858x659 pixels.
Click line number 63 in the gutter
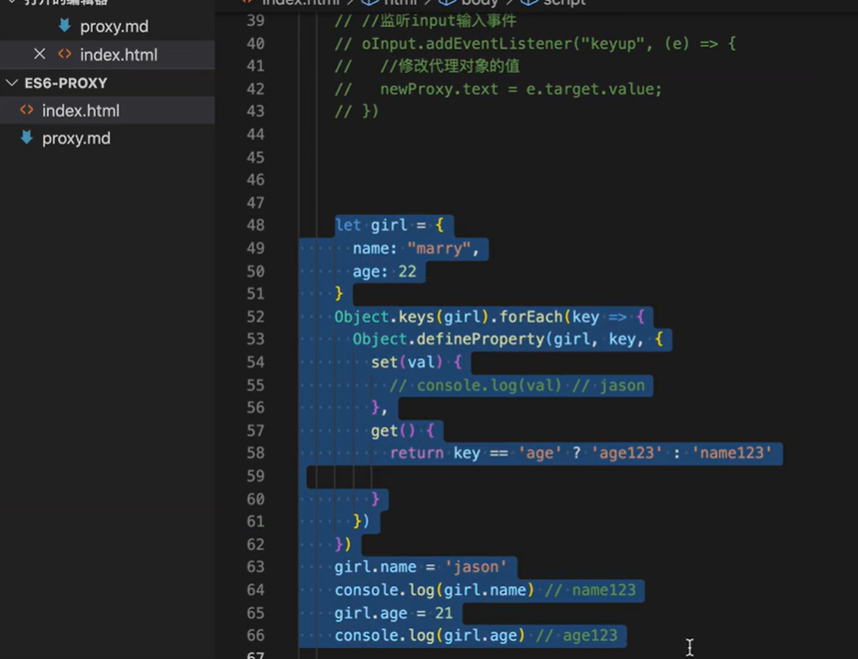click(256, 566)
